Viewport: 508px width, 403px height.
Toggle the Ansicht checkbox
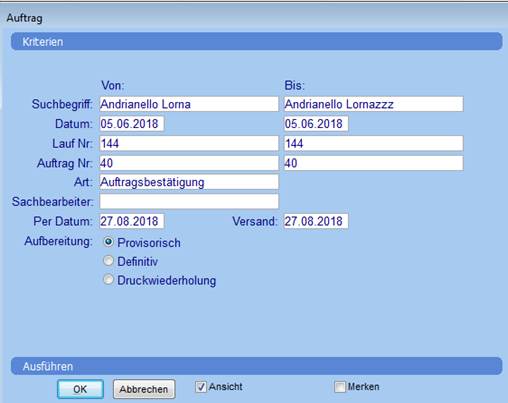coord(201,387)
